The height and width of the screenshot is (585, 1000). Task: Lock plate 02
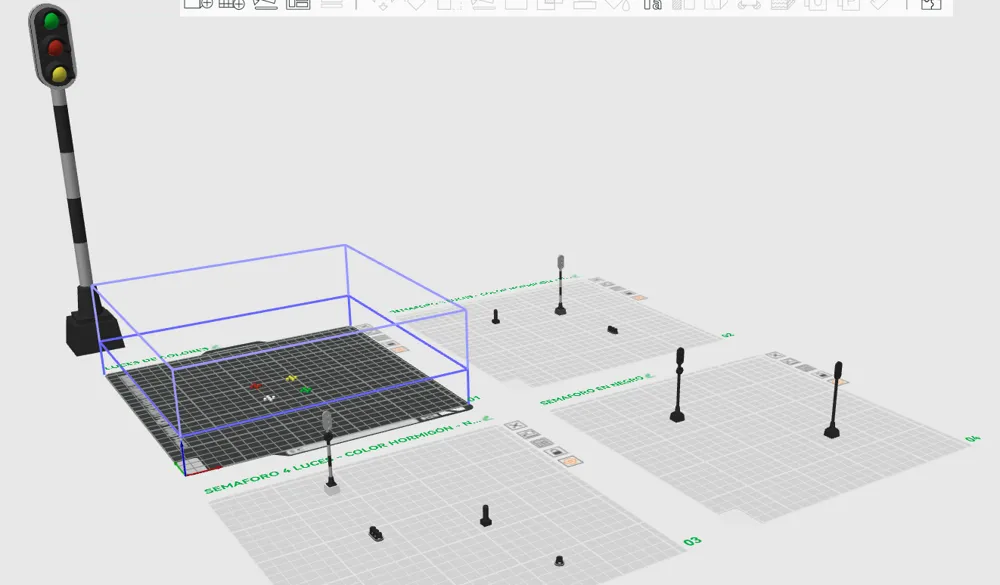(x=629, y=293)
